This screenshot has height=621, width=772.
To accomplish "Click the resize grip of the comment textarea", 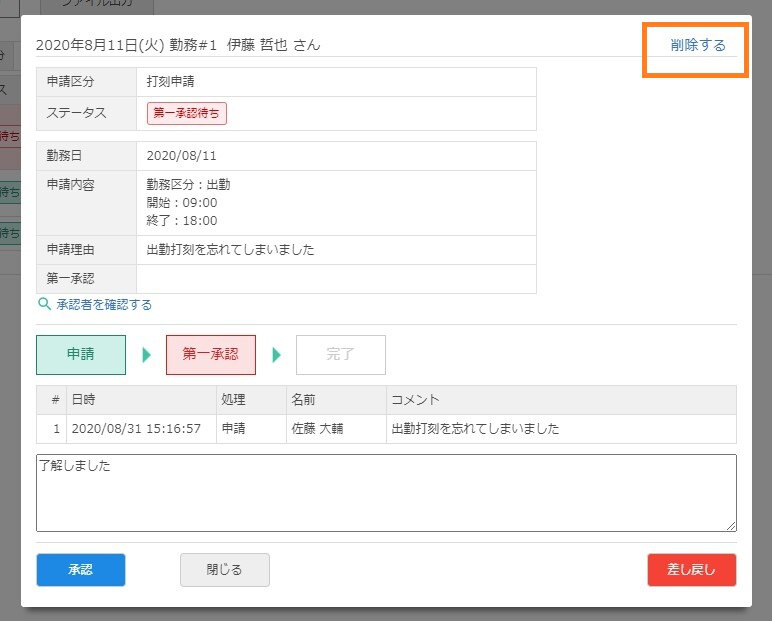I will click(x=731, y=526).
